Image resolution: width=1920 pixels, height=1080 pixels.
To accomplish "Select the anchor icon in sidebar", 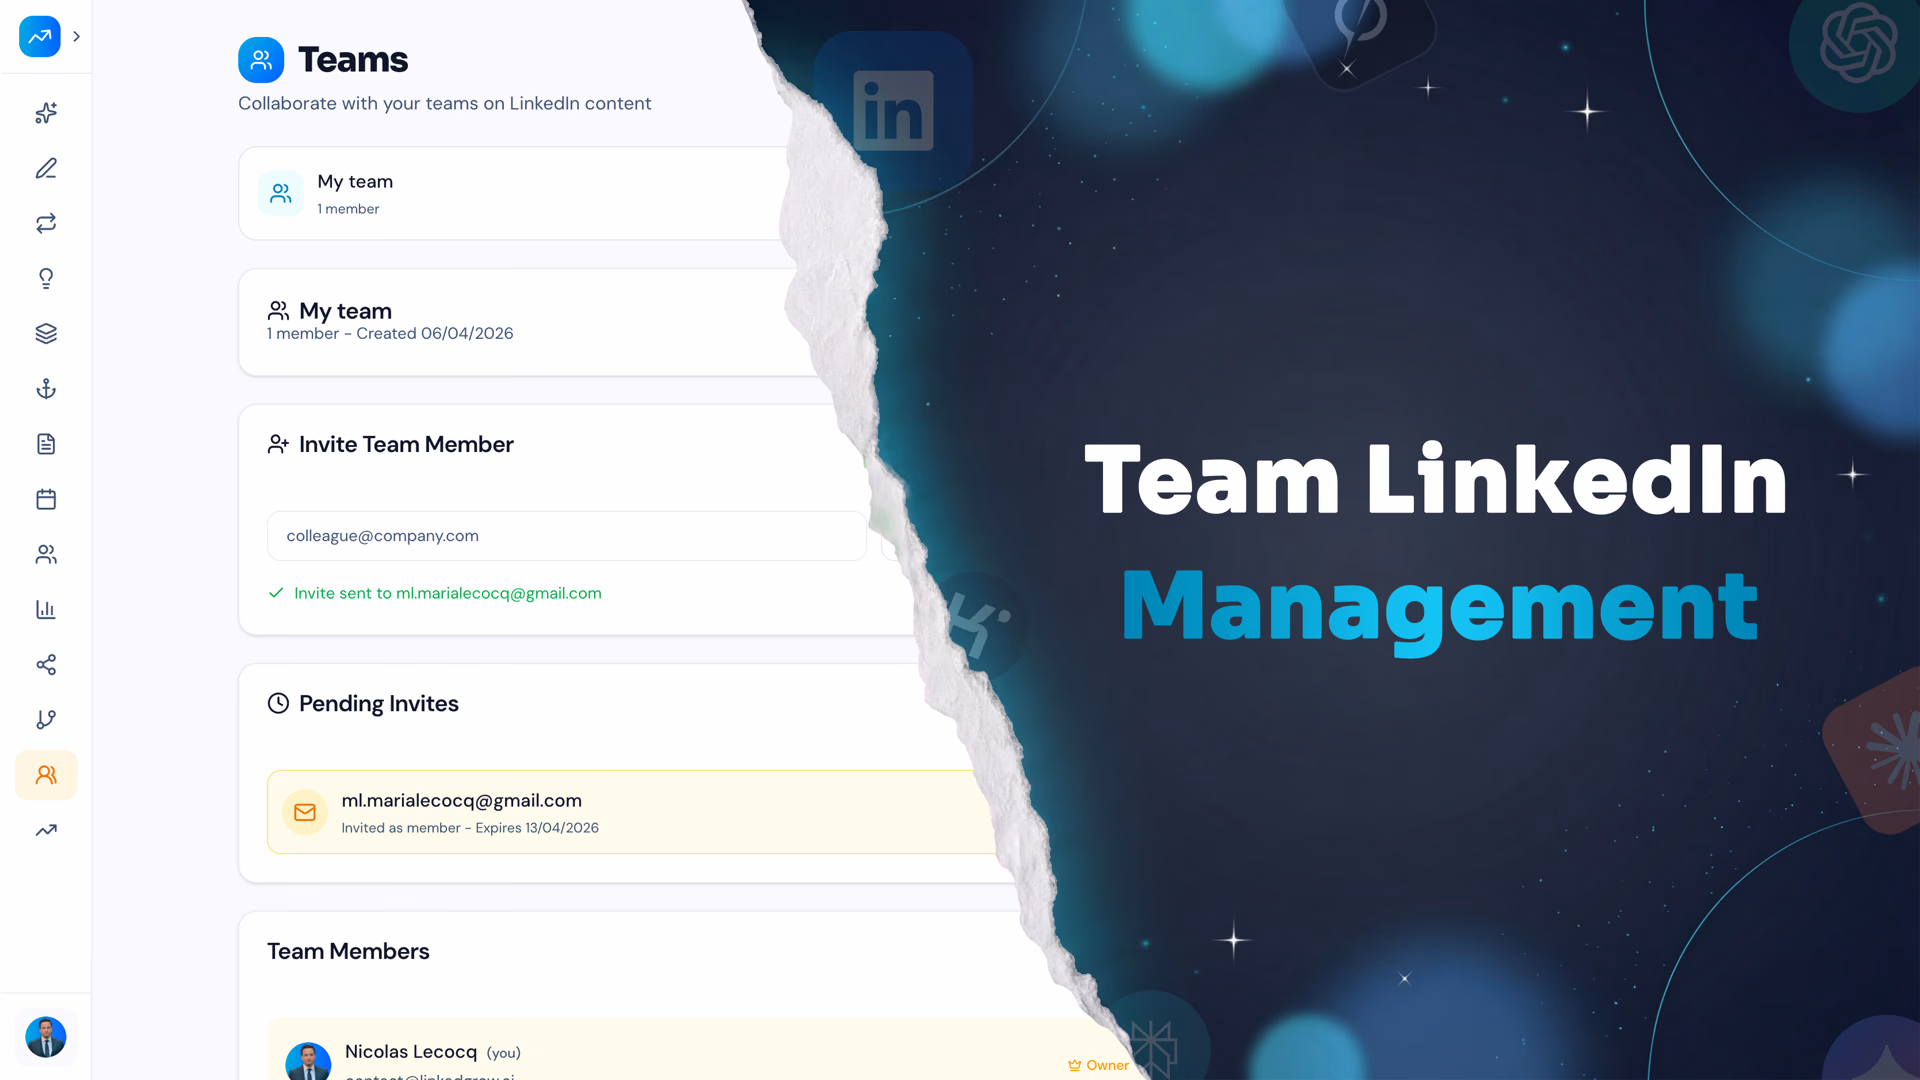I will pyautogui.click(x=46, y=389).
